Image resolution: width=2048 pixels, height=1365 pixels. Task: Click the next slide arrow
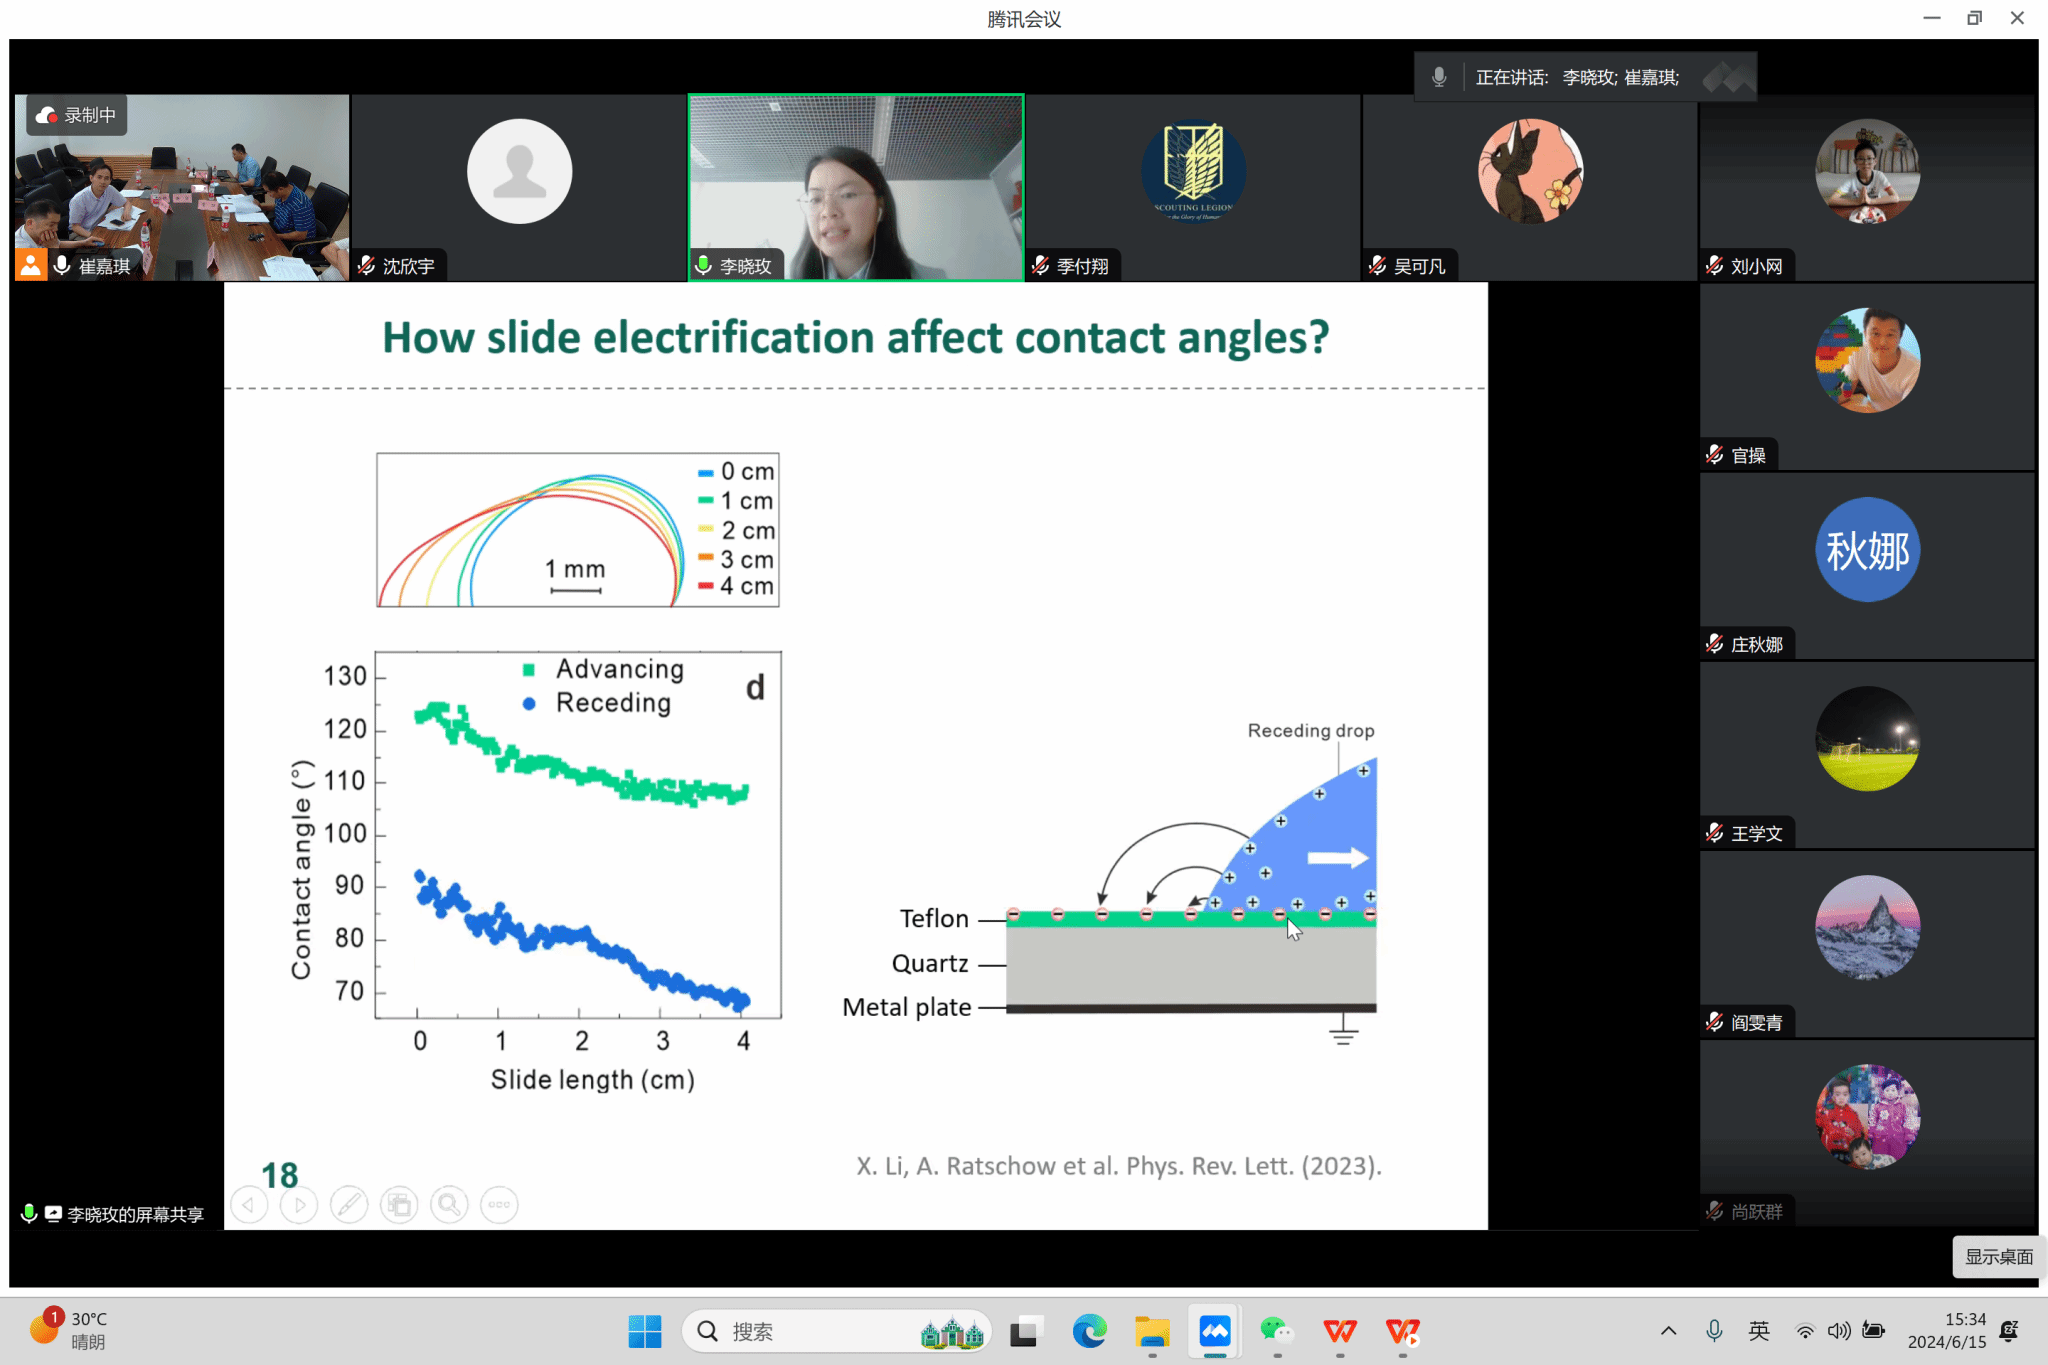pyautogui.click(x=299, y=1205)
